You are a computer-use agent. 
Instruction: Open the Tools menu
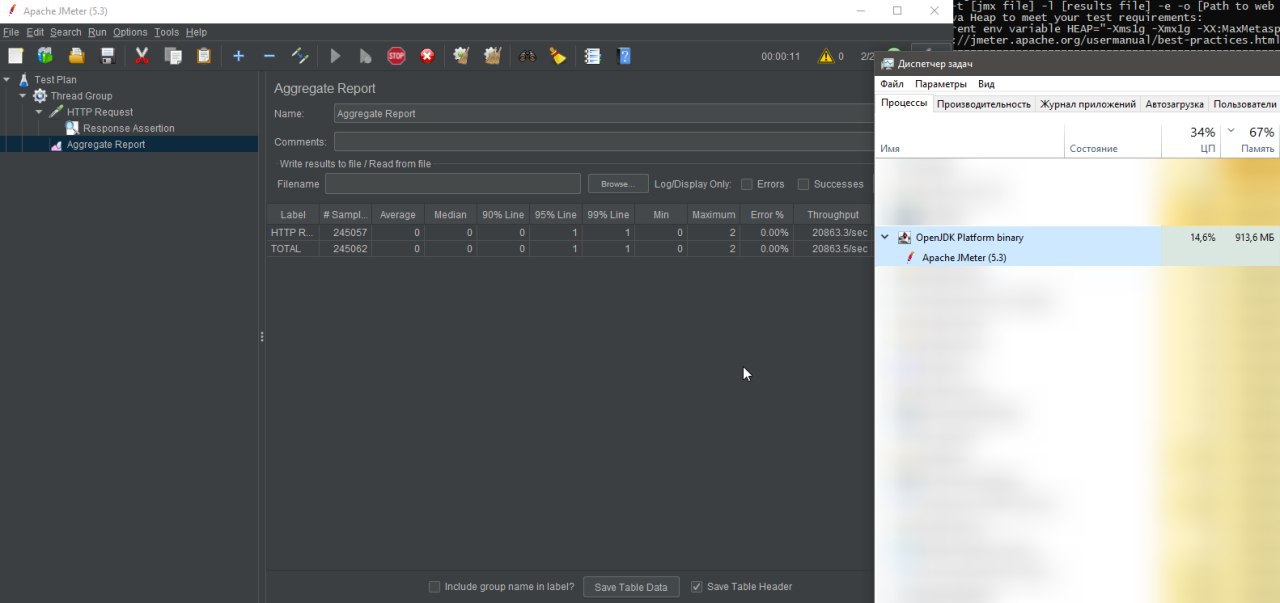click(166, 32)
